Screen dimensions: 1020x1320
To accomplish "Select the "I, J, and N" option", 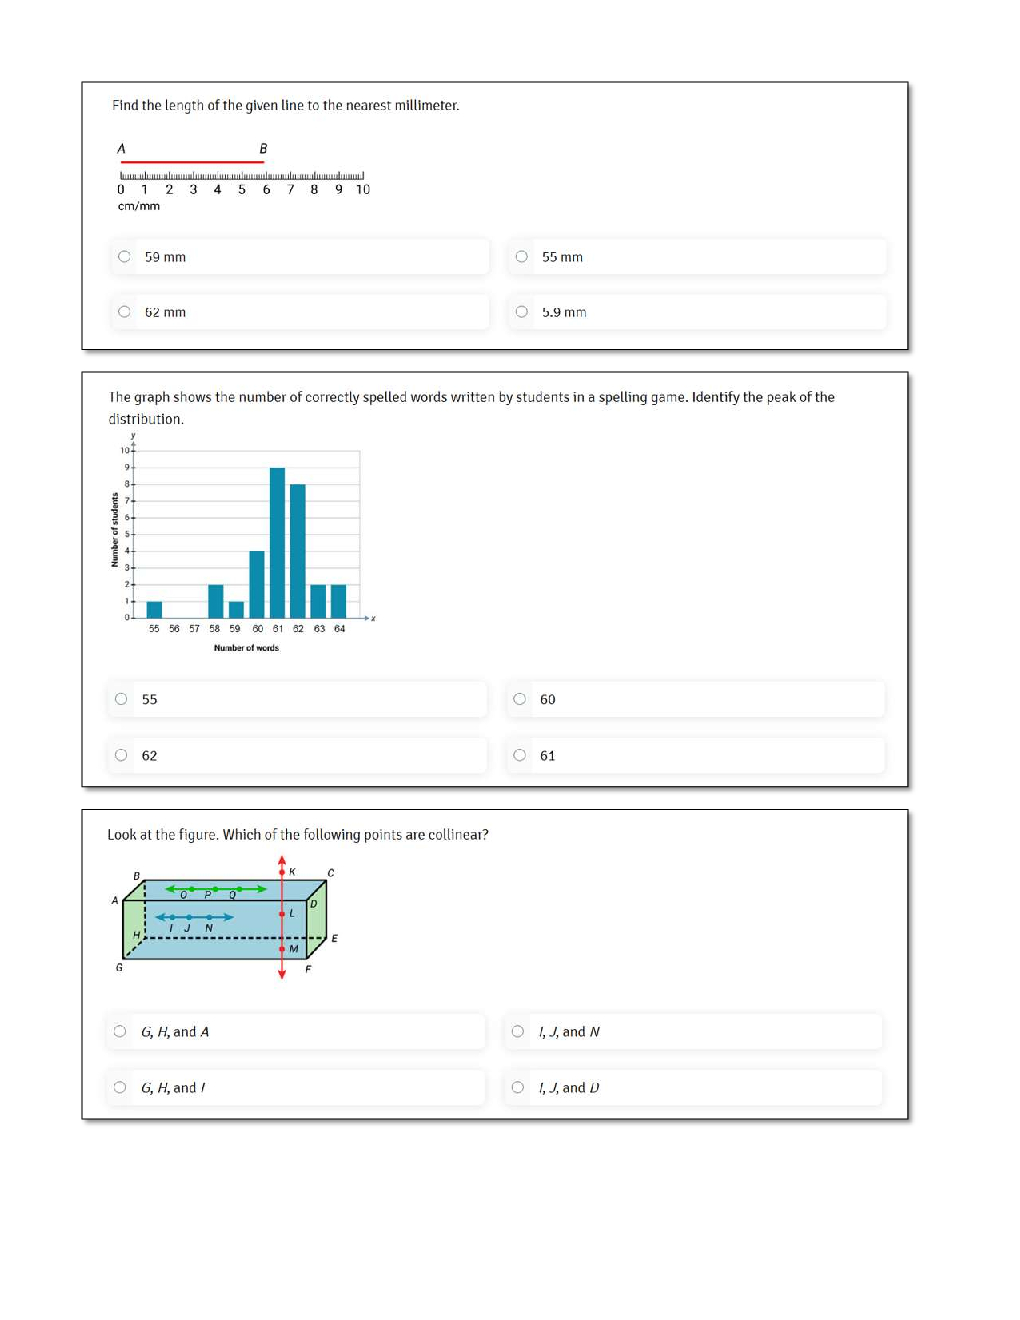I will (517, 1031).
